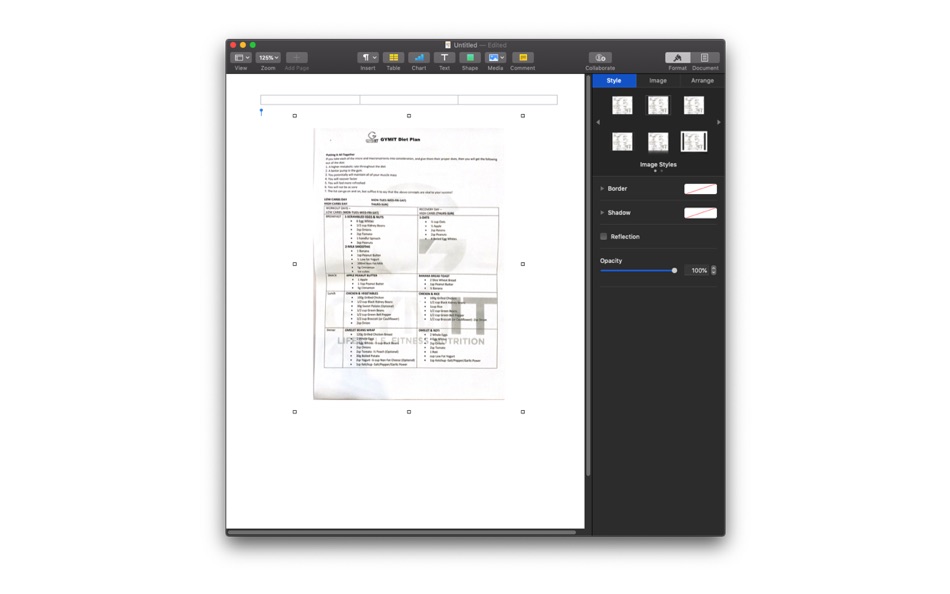Show previous image styles with left arrow
Viewport: 950px width, 594px height.
(x=598, y=122)
